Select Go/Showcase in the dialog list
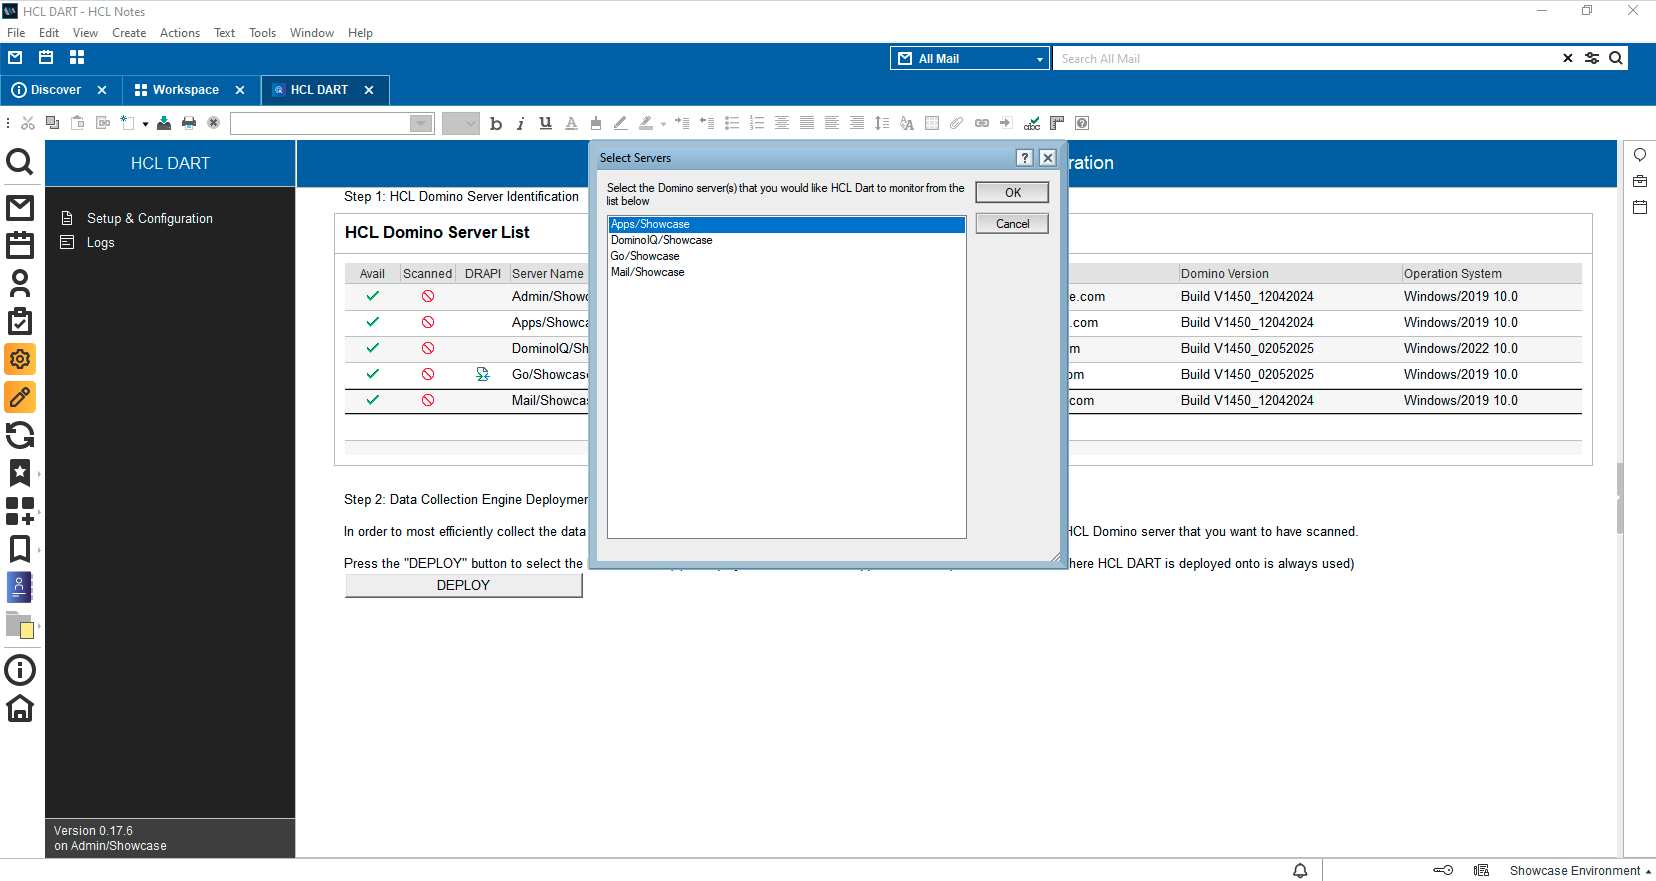Screen dimensions: 1656x881 [787, 256]
